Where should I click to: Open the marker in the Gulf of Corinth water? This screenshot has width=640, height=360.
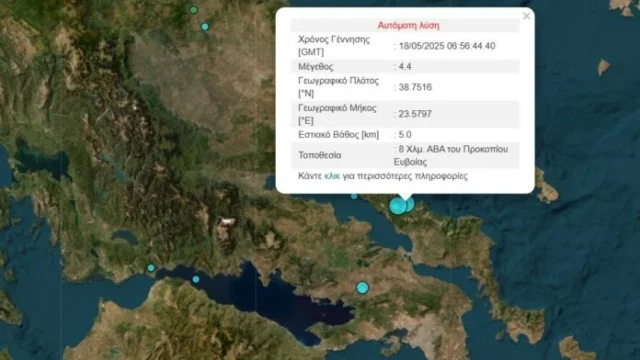196,279
